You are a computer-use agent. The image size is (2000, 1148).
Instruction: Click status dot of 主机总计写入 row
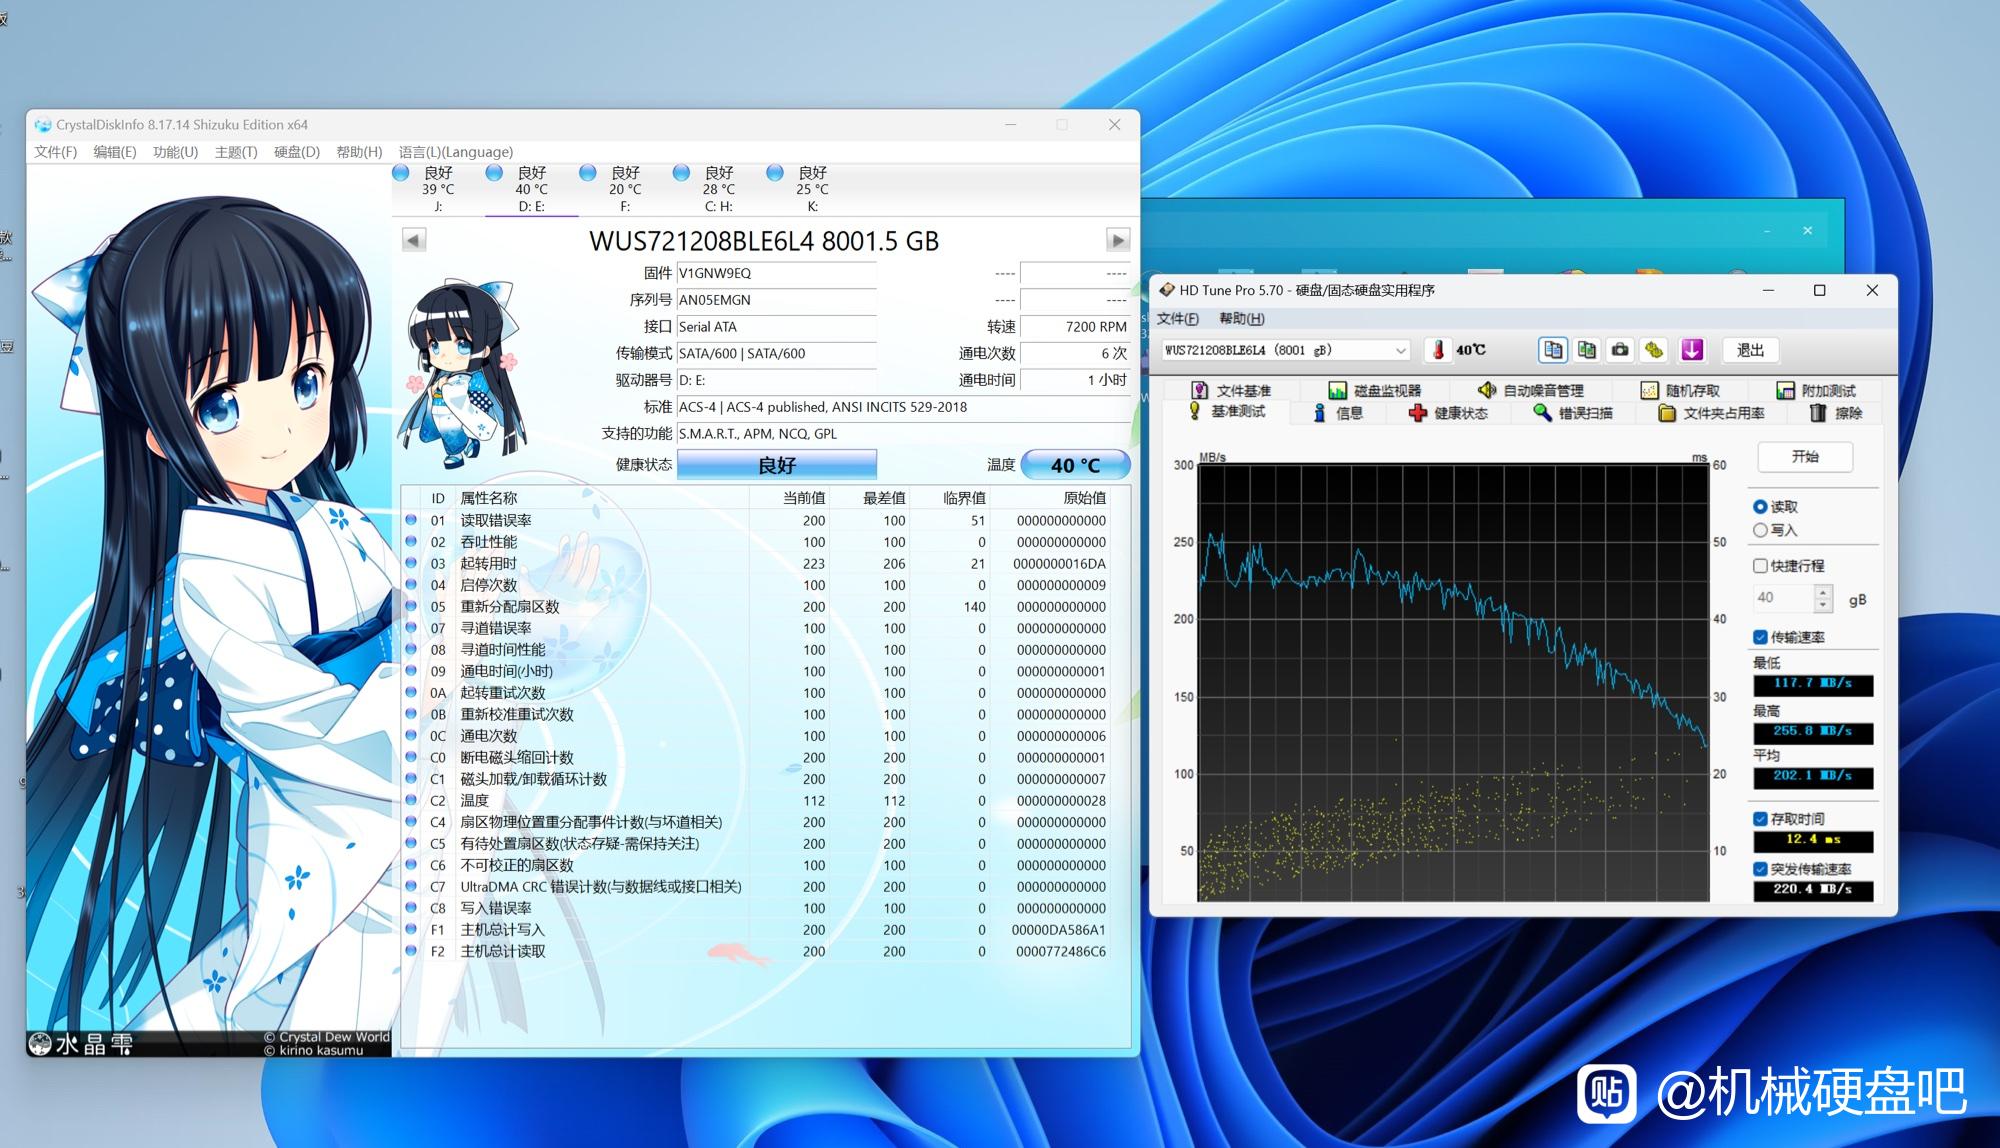pos(411,929)
